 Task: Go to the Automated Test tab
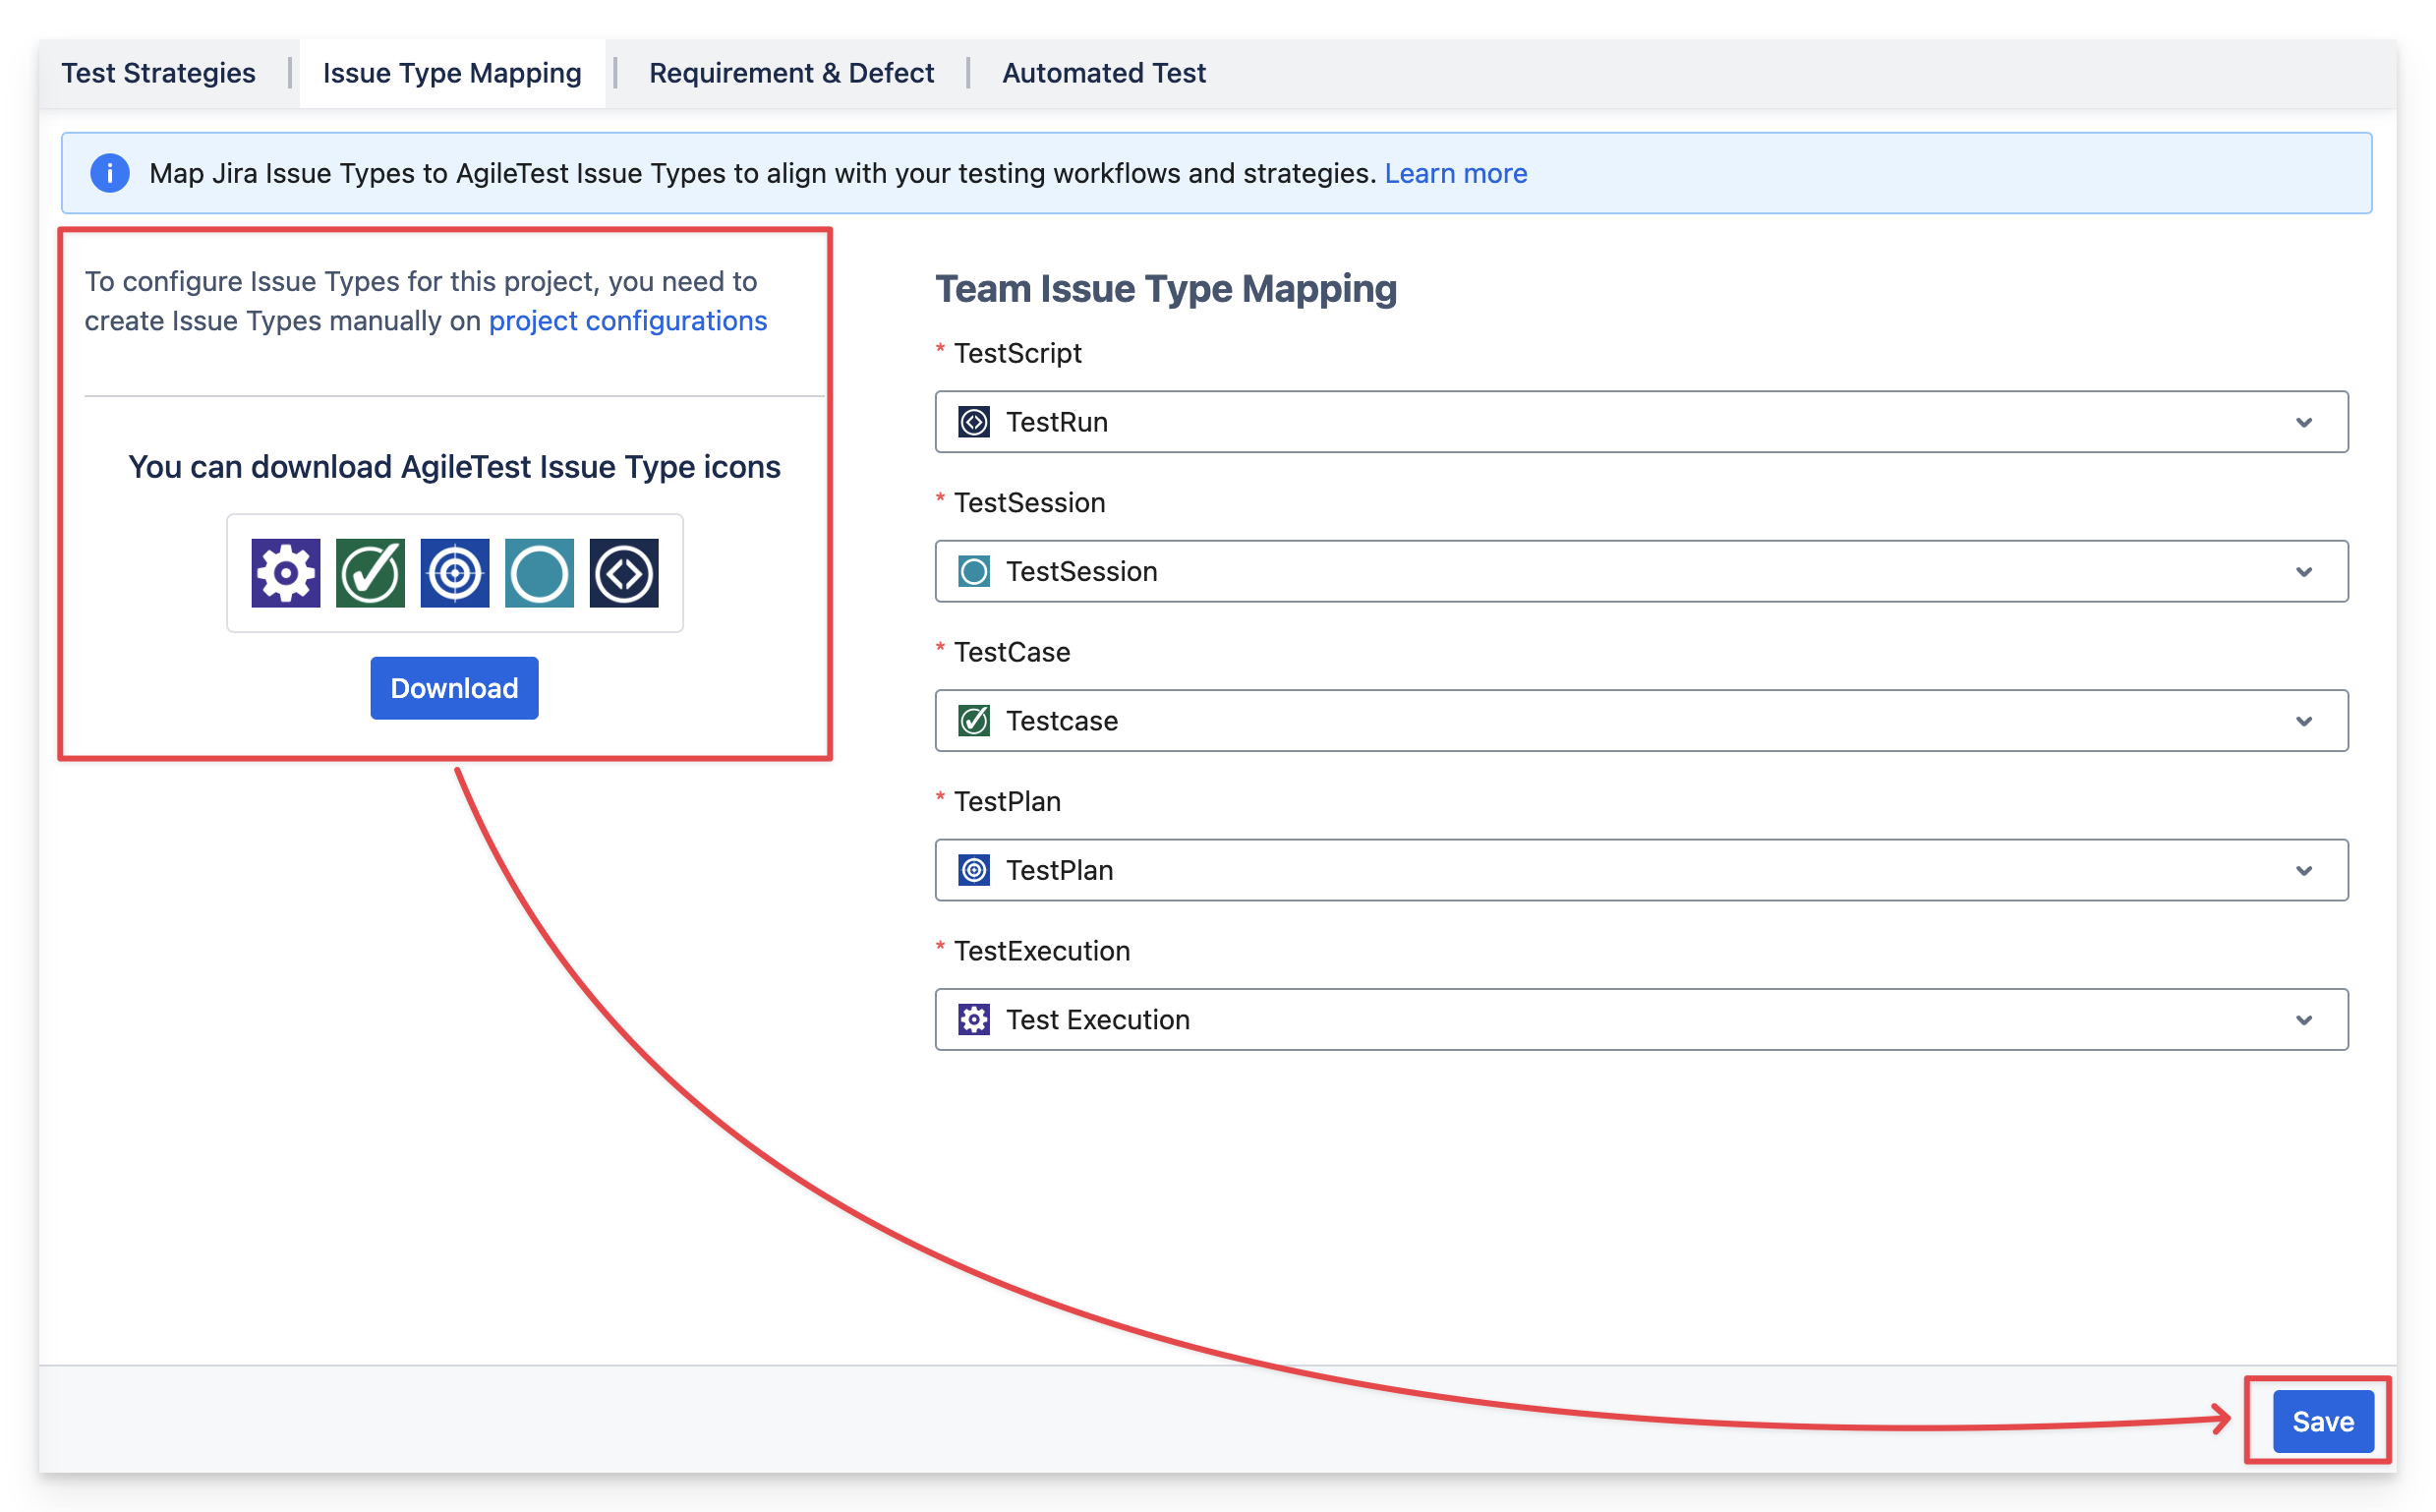[1104, 73]
